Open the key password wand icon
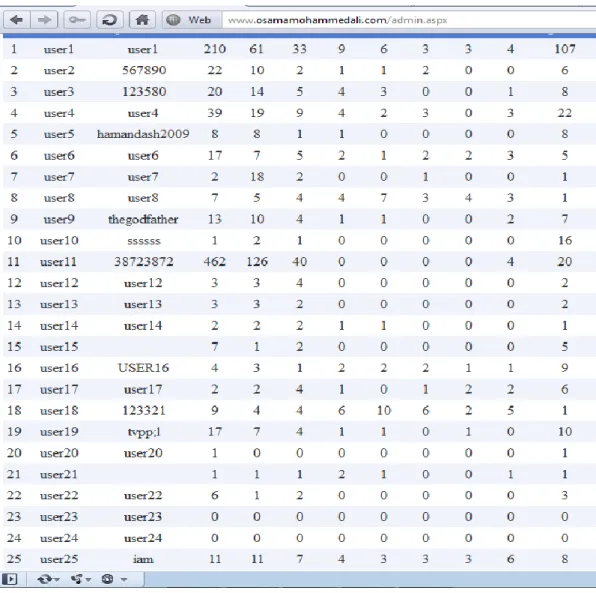 (x=77, y=20)
